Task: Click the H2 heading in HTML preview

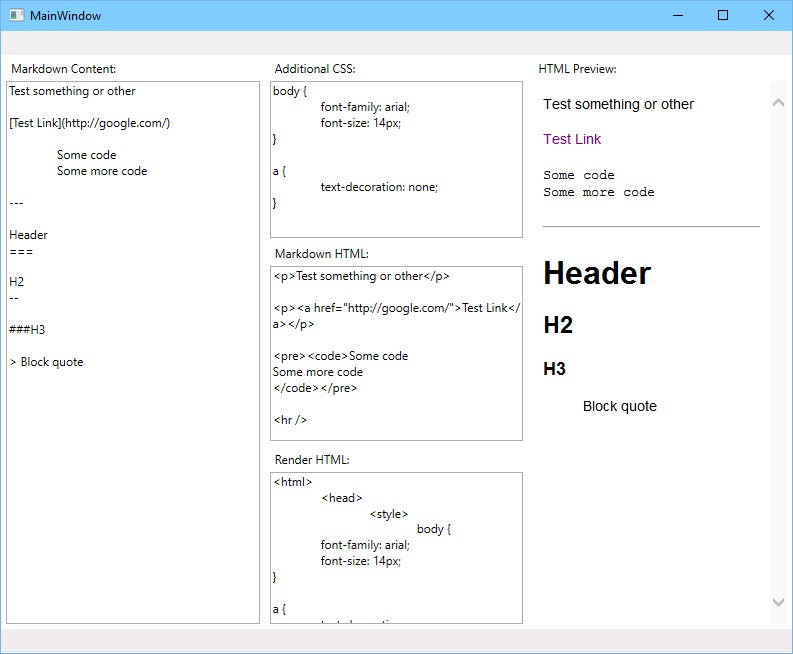Action: [558, 325]
